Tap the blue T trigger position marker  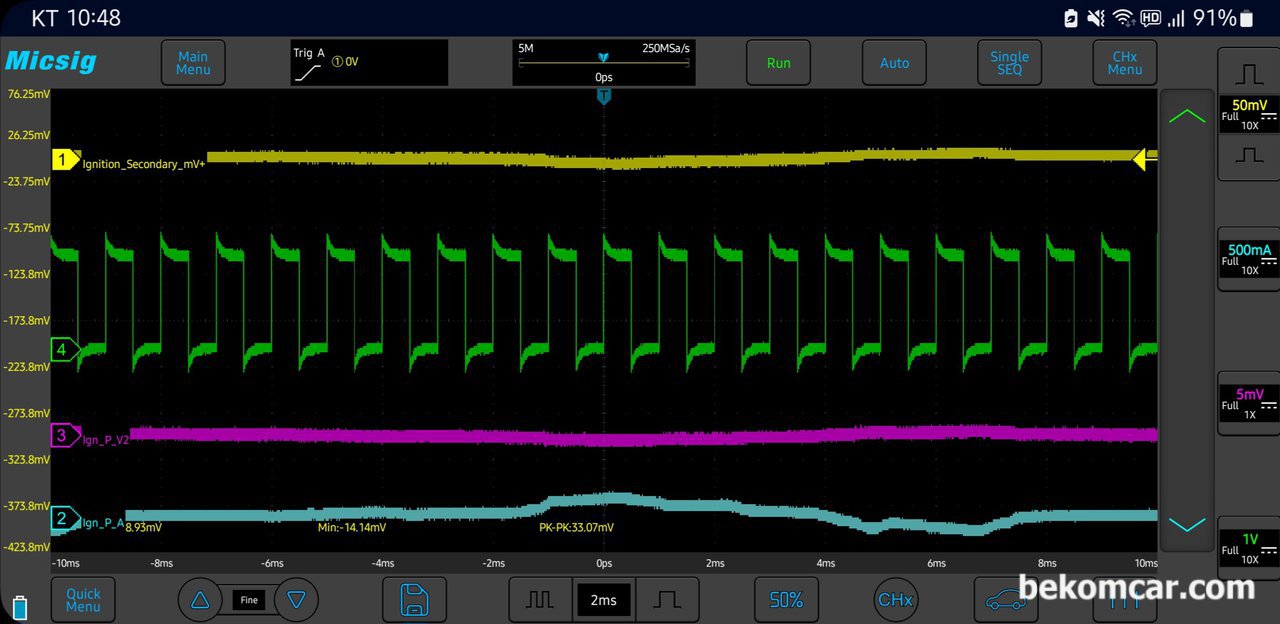[604, 96]
